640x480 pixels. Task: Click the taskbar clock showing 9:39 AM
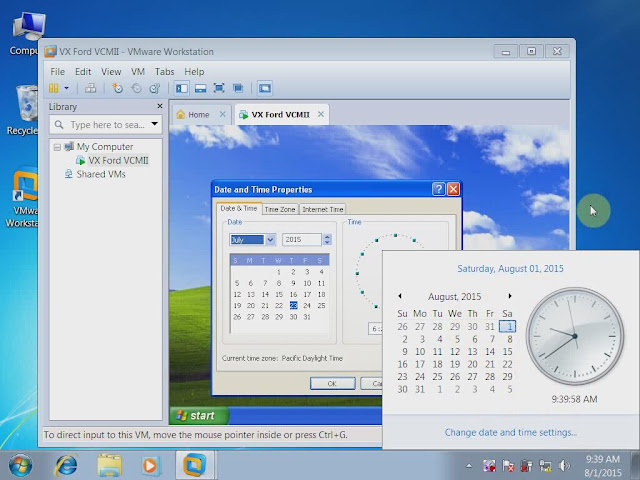tap(602, 466)
